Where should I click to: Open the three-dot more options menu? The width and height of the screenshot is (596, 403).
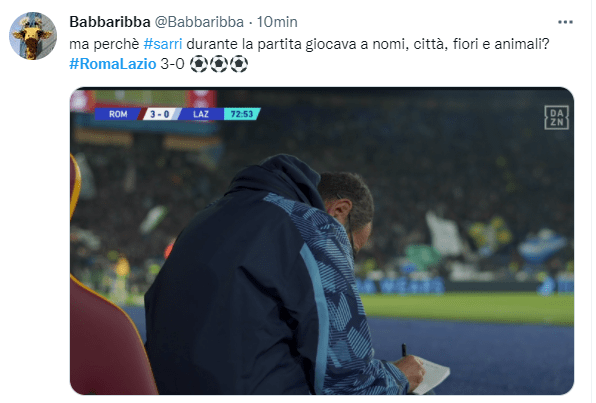coord(565,22)
